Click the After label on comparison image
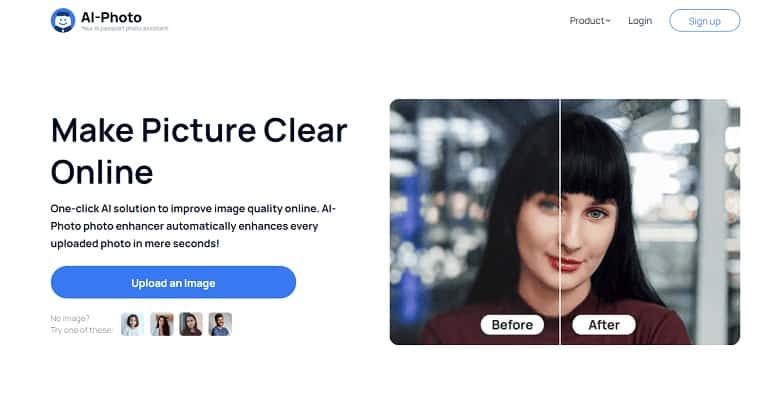This screenshot has width=780, height=404. point(604,325)
